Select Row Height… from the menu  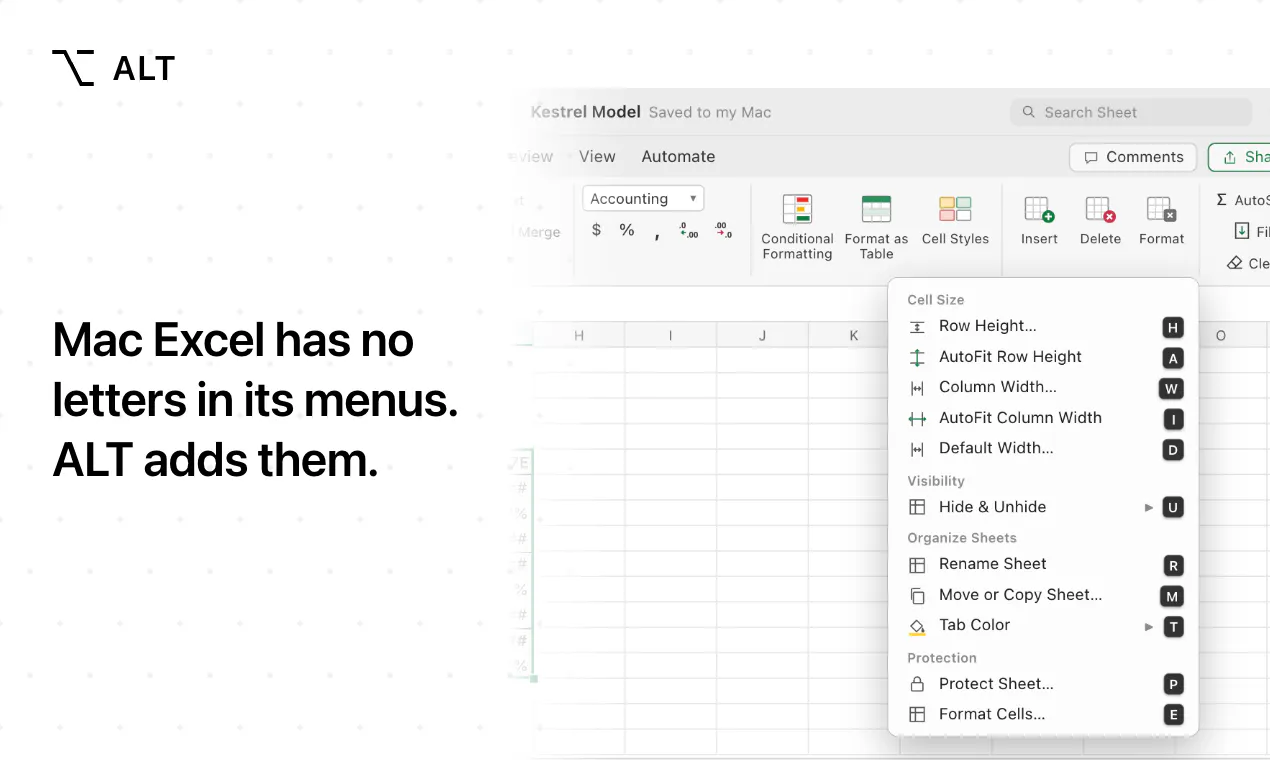(1043, 326)
